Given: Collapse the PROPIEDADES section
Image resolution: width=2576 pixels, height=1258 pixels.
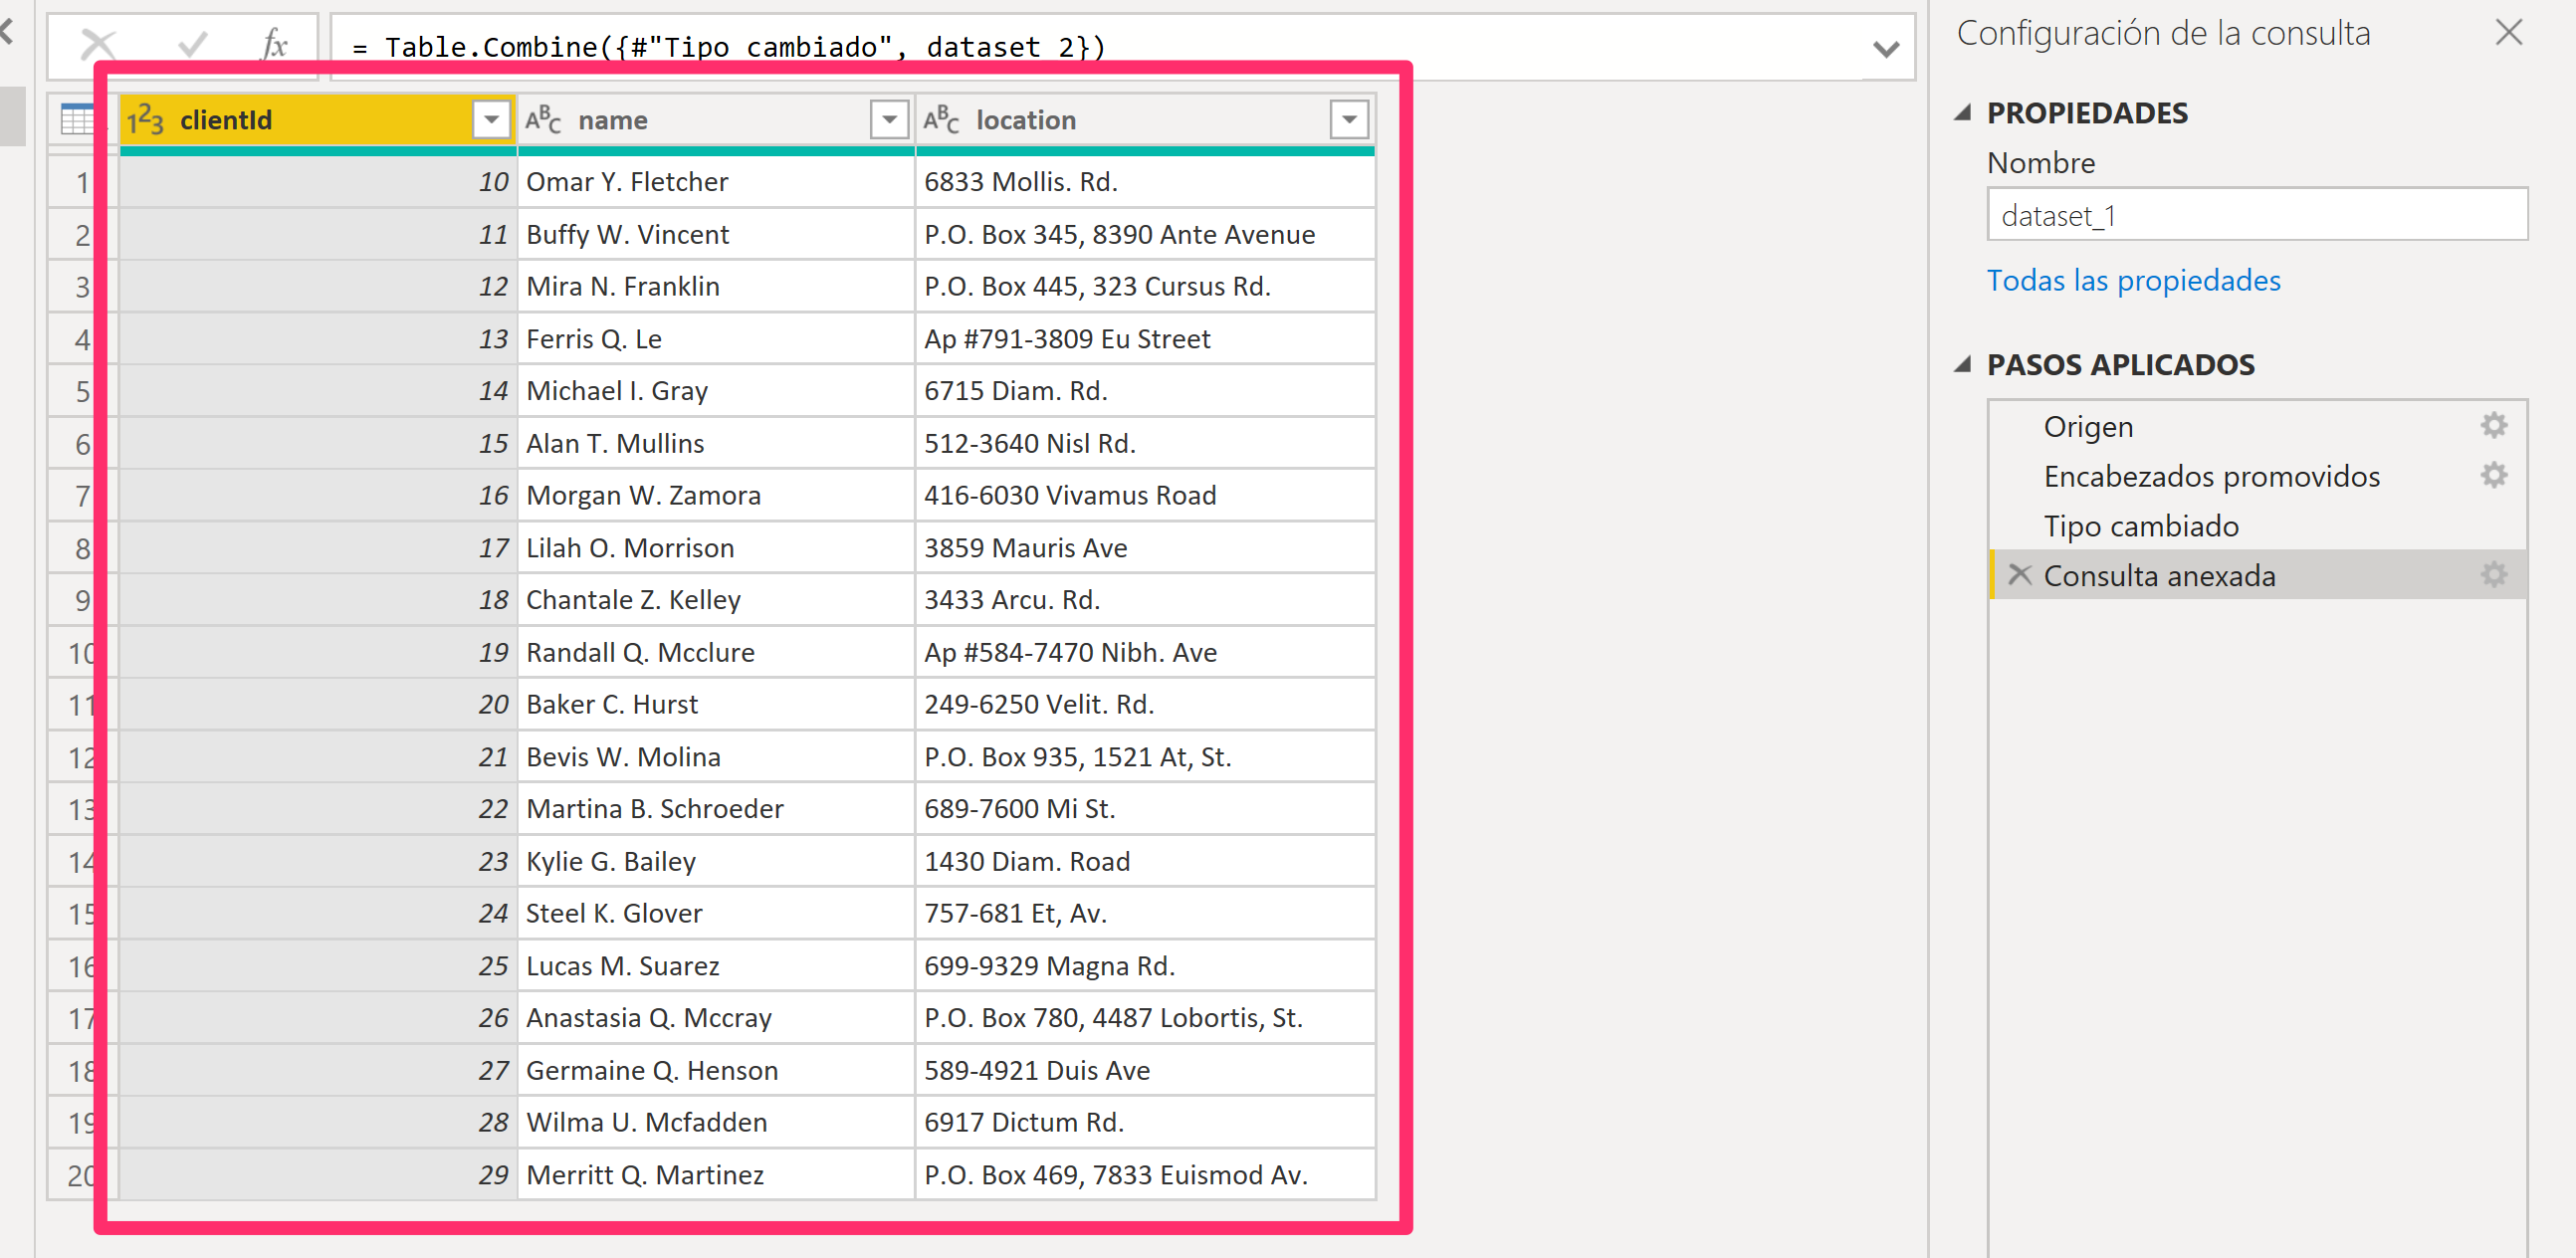Looking at the screenshot, I should coord(1963,113).
